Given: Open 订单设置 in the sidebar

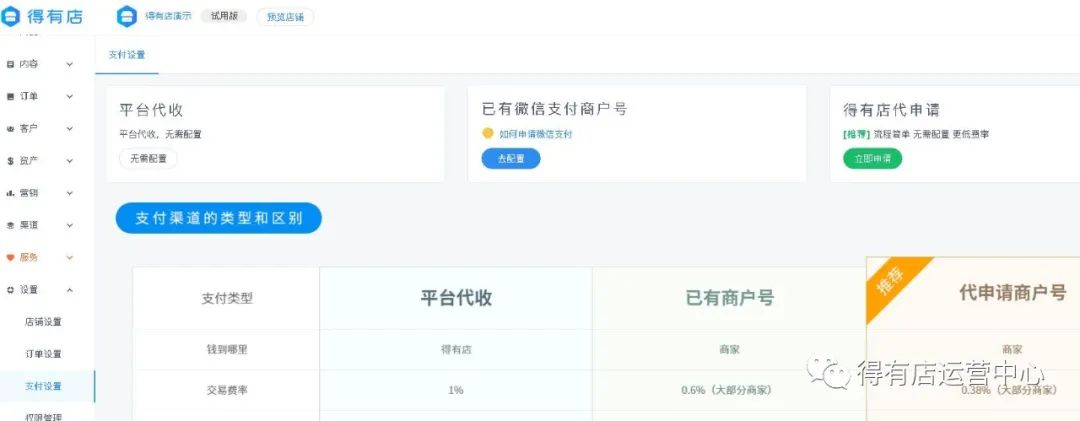Looking at the screenshot, I should click(x=43, y=354).
